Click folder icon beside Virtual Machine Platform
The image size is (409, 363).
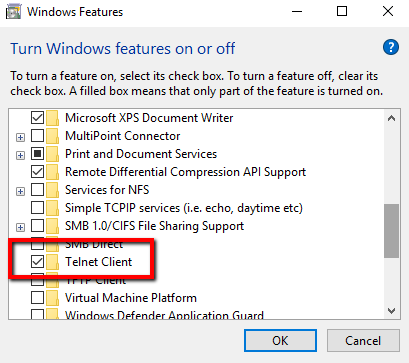pos(52,298)
